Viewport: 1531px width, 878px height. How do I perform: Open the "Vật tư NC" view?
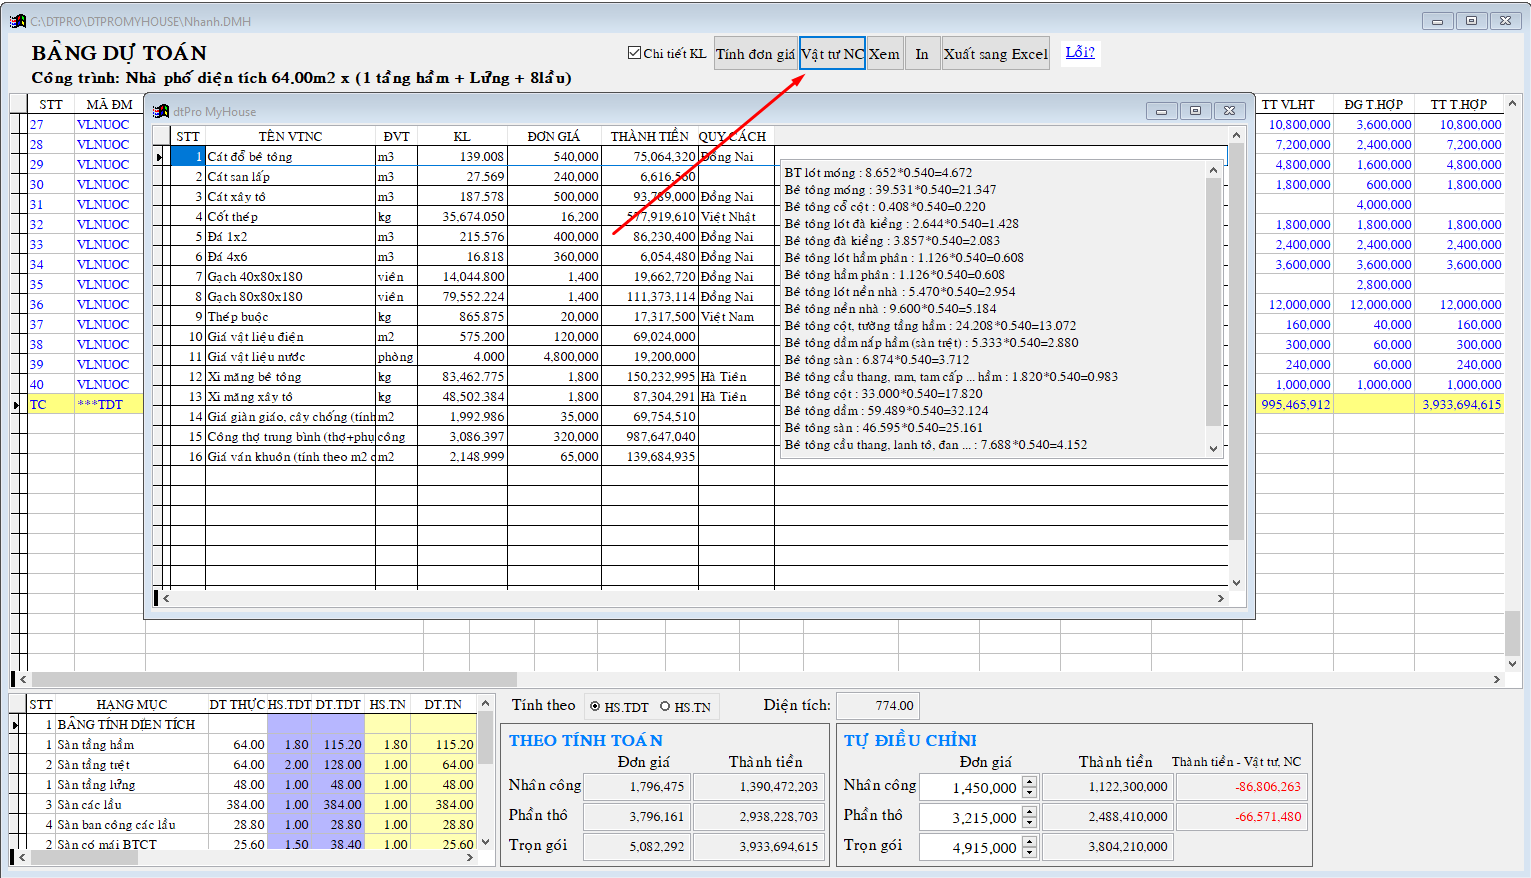tap(832, 54)
